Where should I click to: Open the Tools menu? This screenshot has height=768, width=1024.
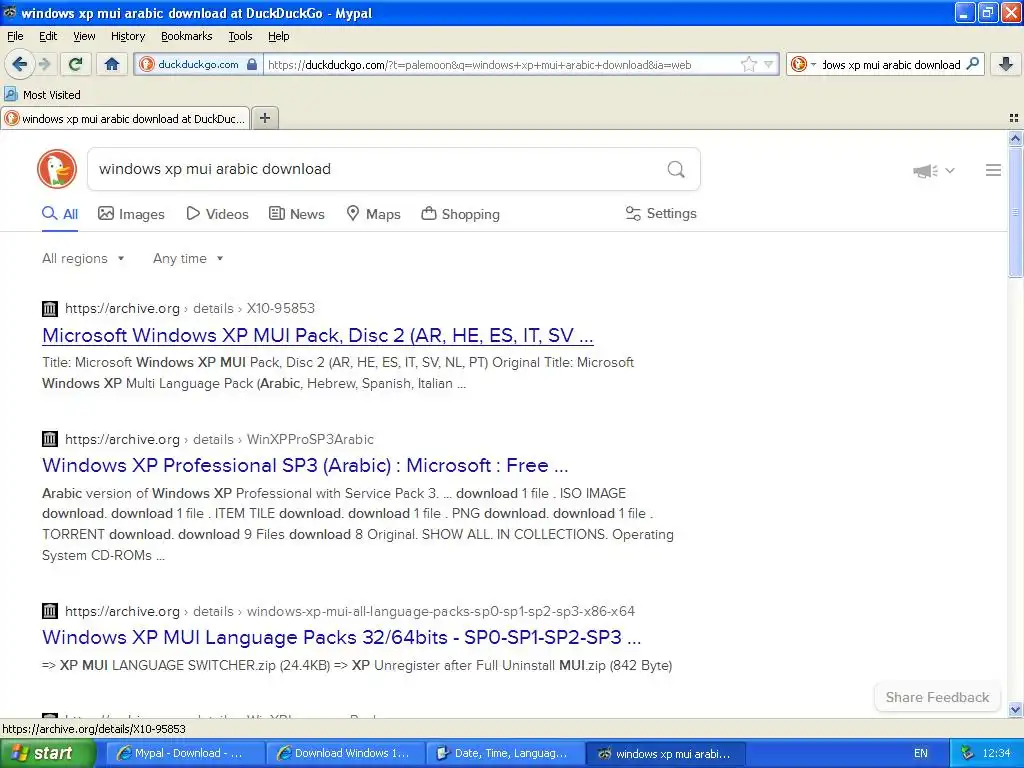point(240,36)
